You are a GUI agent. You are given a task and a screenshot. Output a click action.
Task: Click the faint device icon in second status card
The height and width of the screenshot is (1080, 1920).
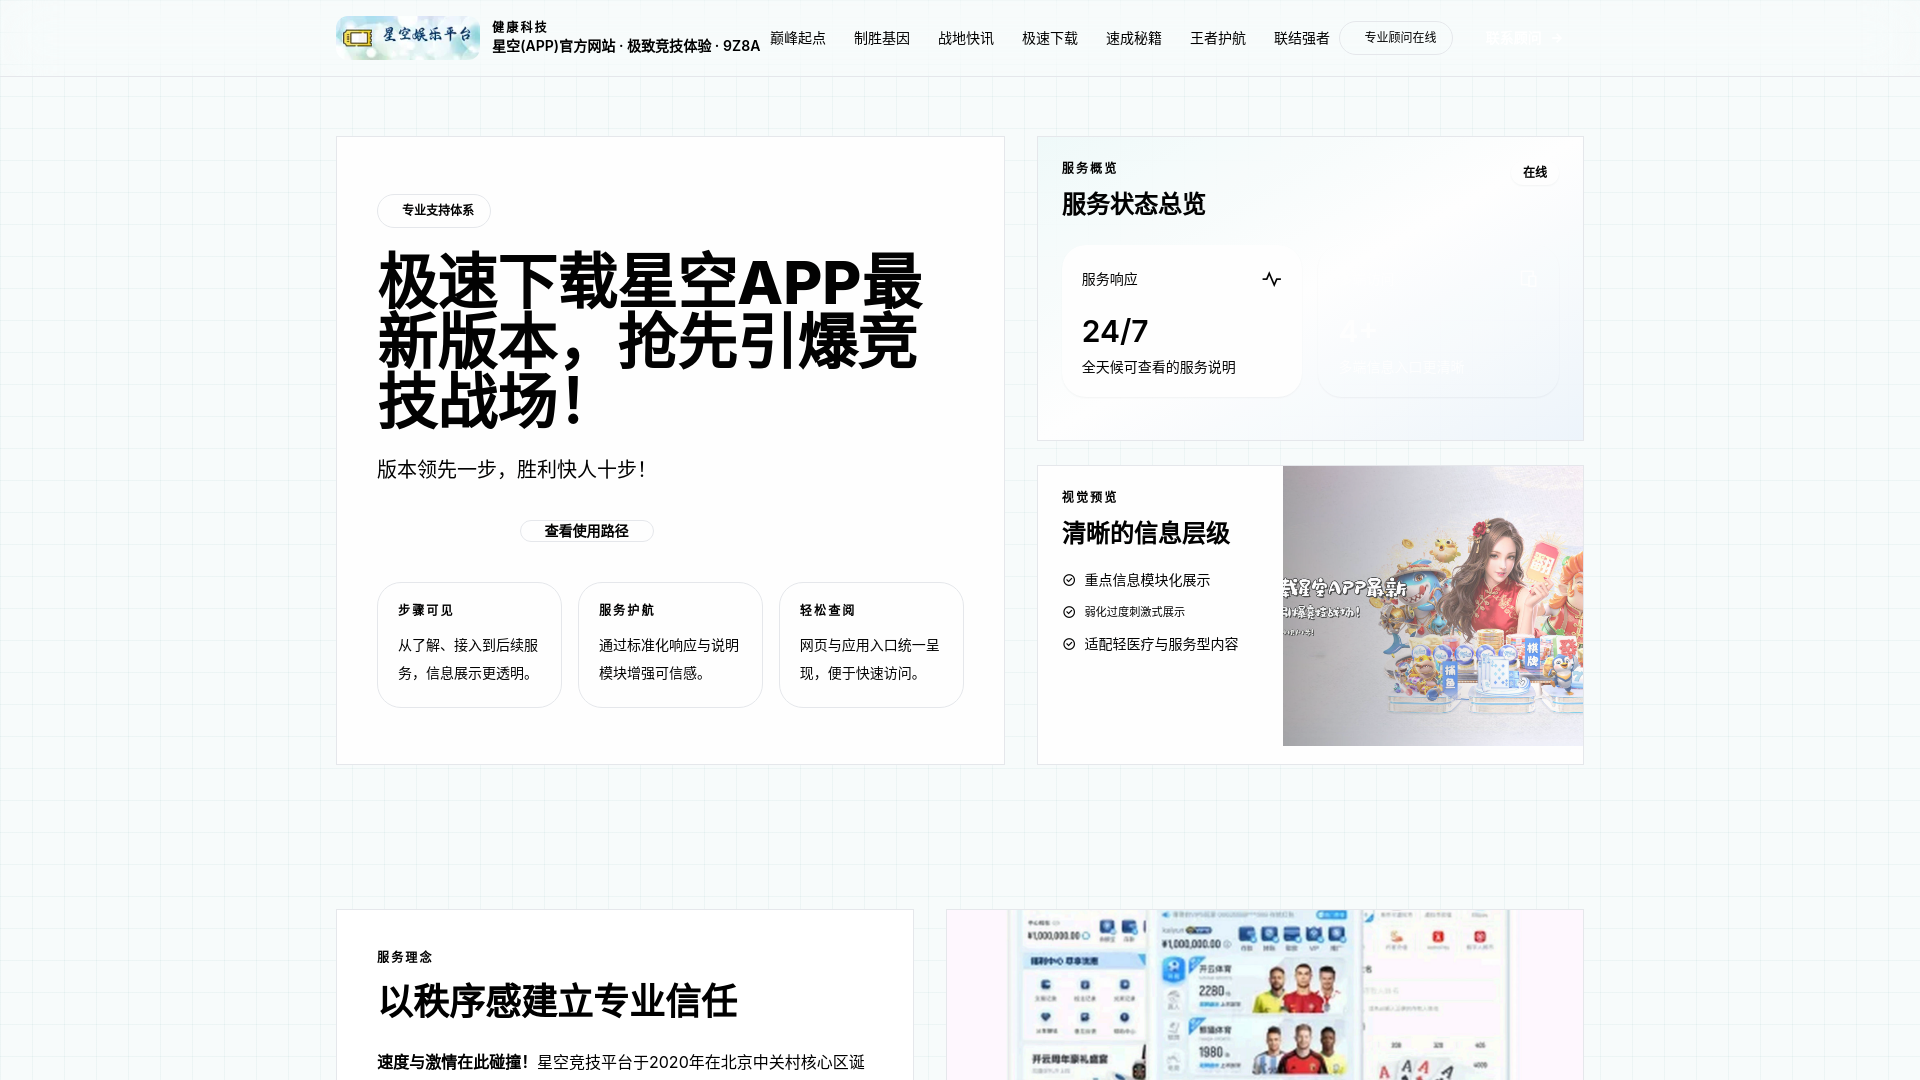(x=1528, y=279)
